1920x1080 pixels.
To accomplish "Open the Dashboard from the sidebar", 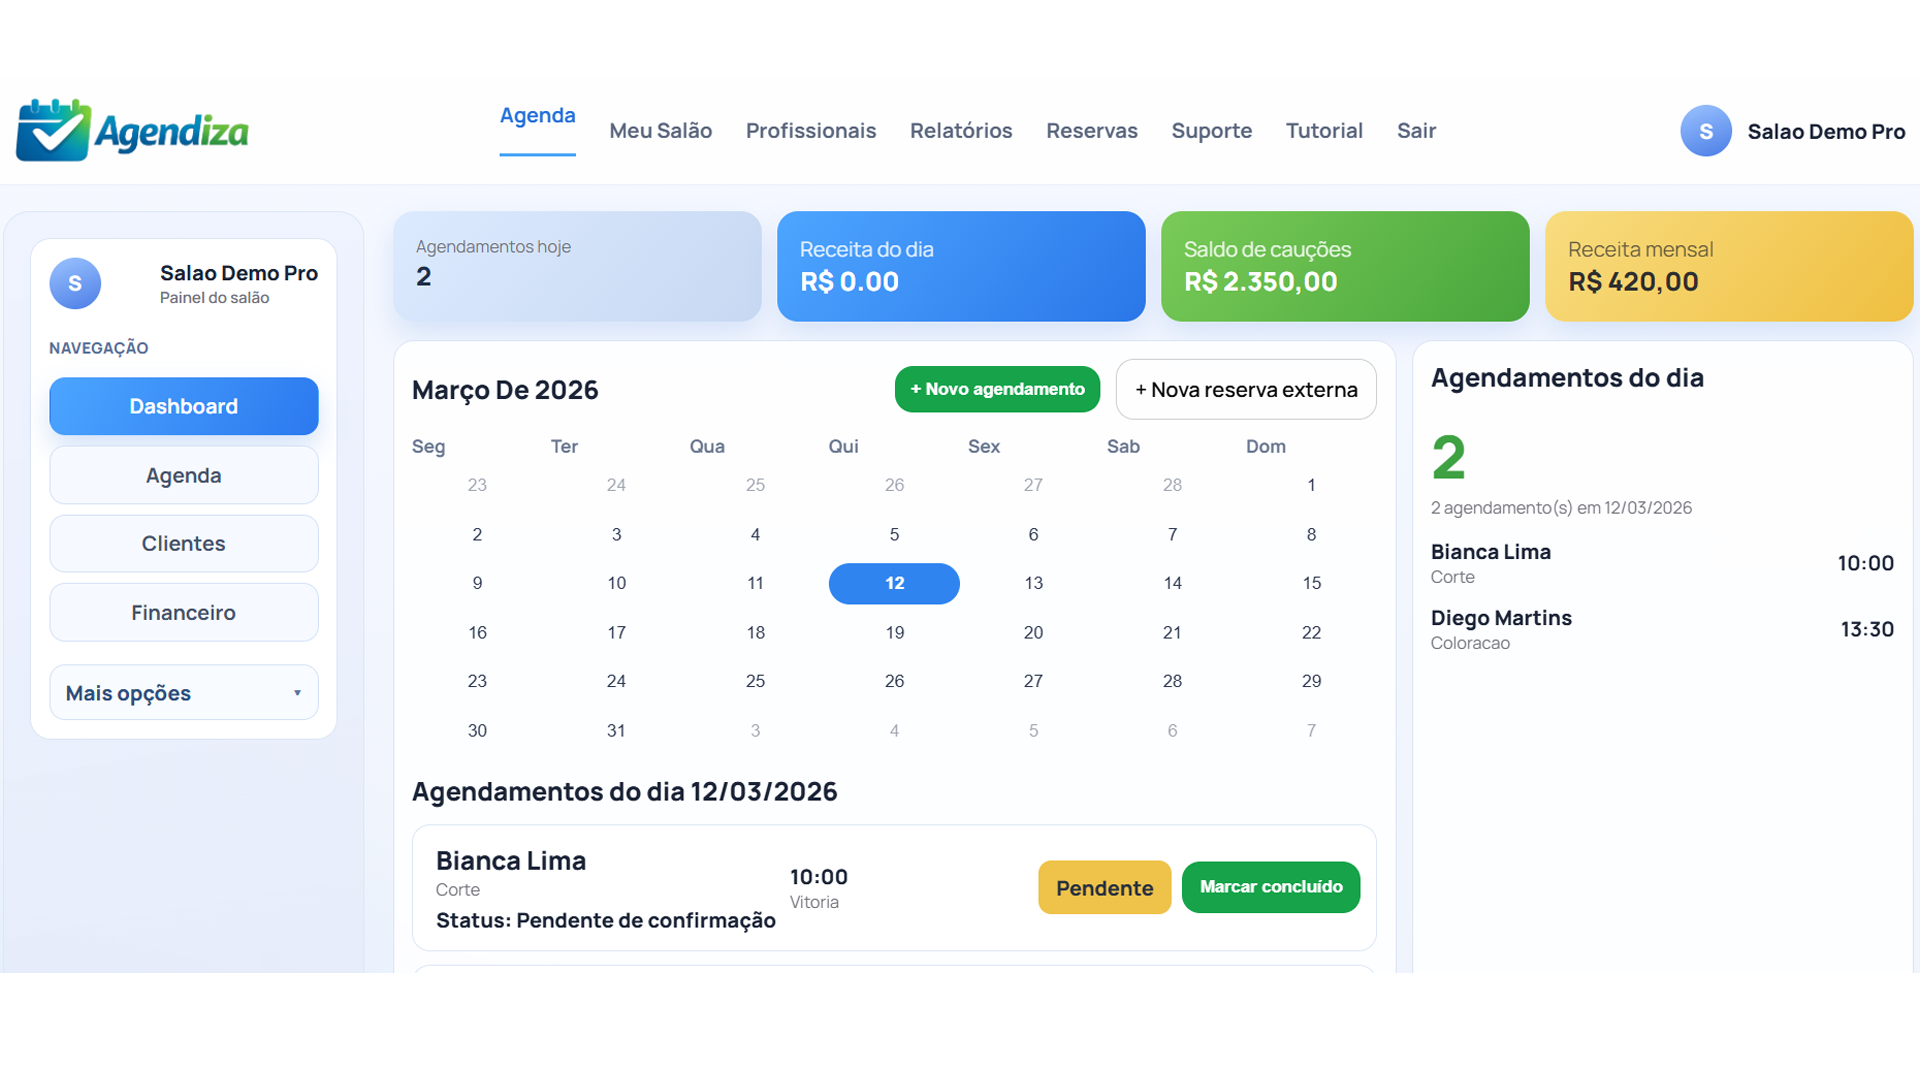I will (x=183, y=406).
